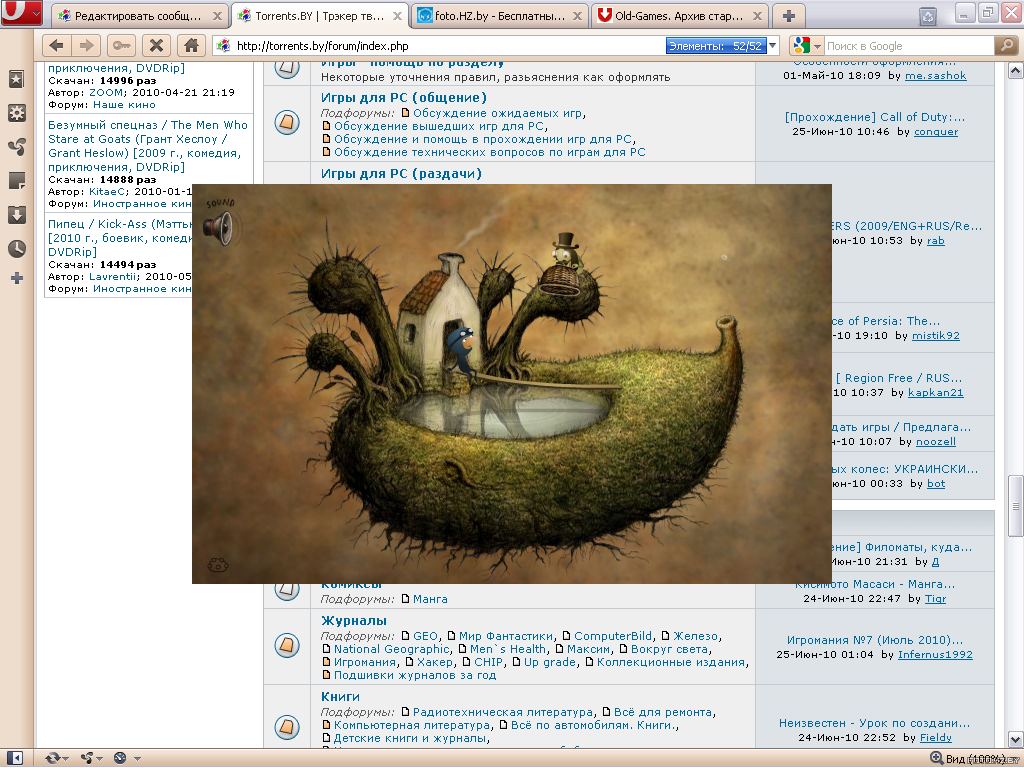Toggle the side panel from status bar

(x=14, y=758)
